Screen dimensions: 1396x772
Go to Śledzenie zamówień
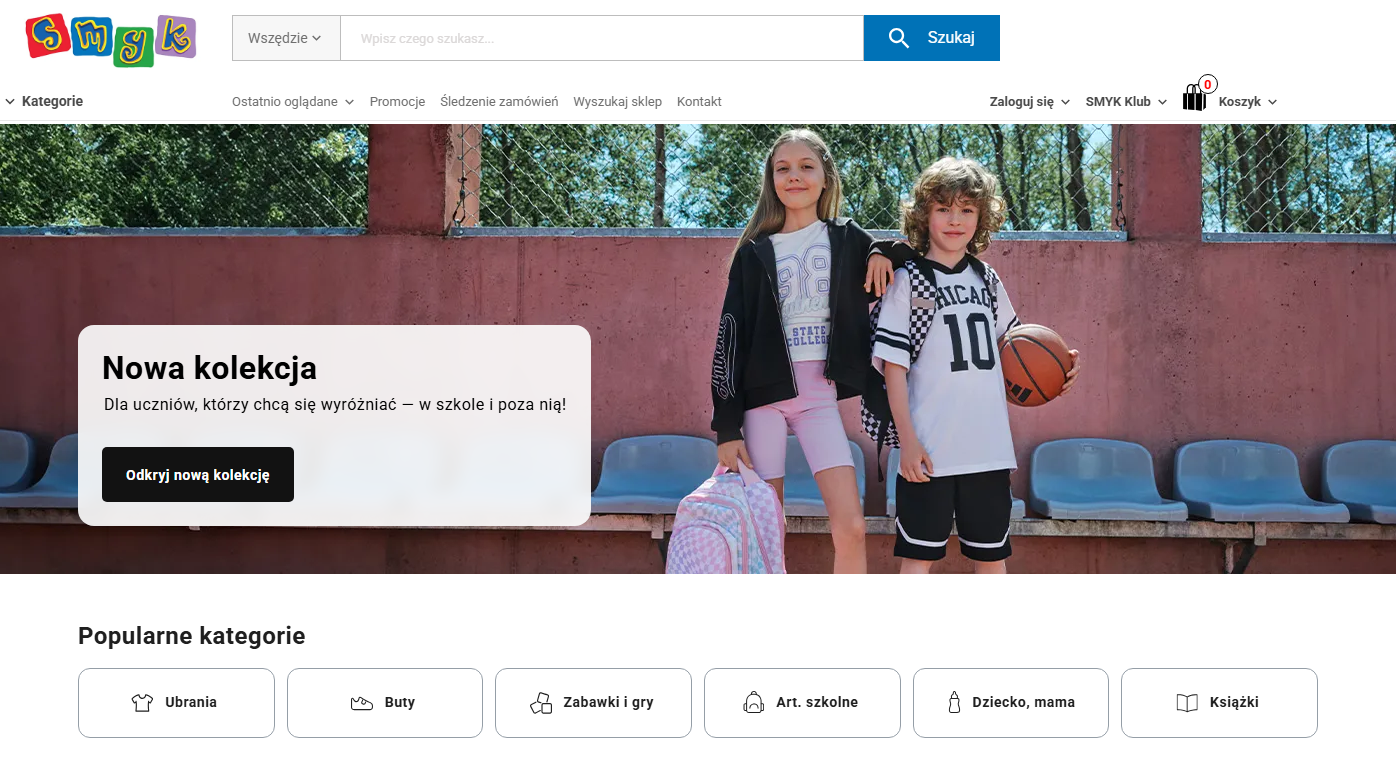click(499, 102)
